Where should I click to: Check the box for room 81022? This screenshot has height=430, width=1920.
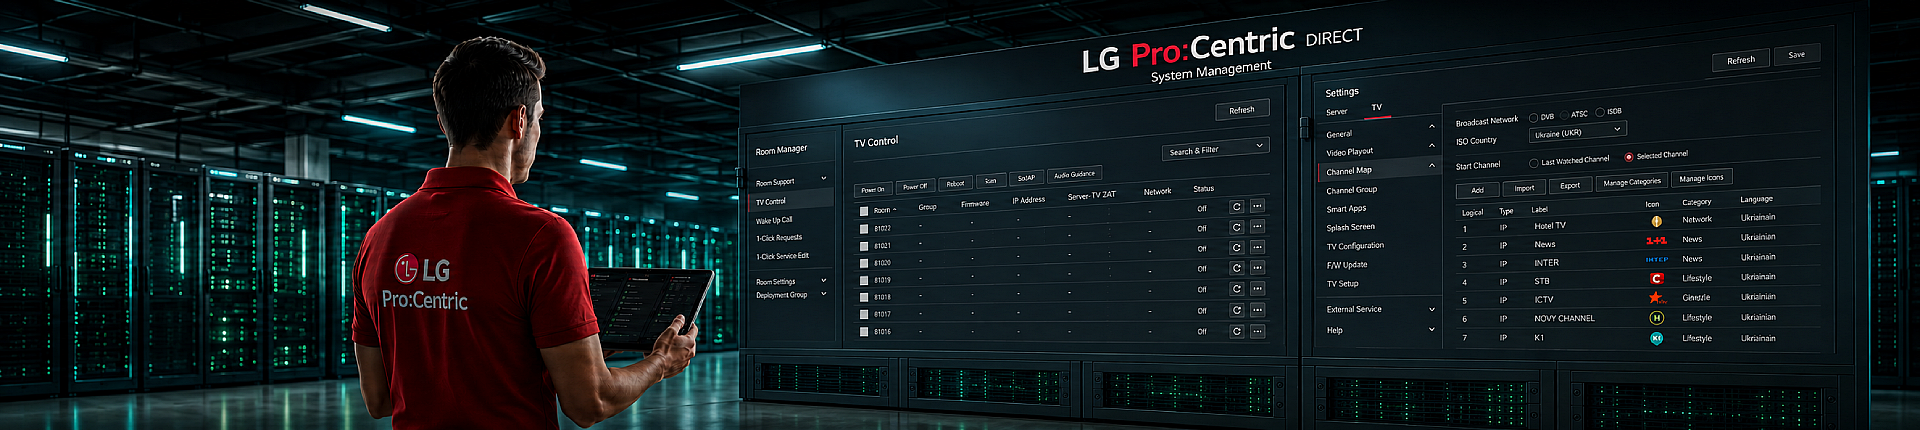(864, 229)
